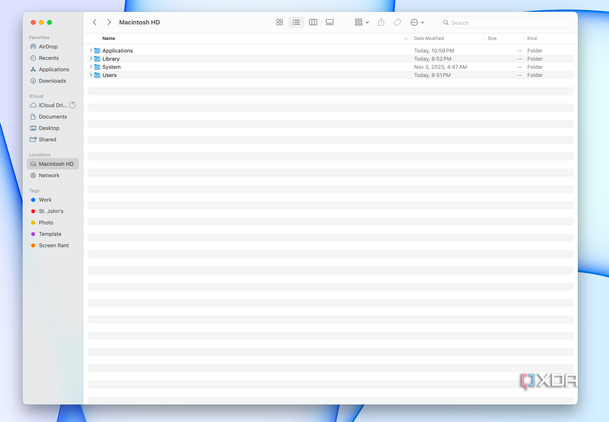Toggle sort direction arrow in Name column
This screenshot has height=422, width=609.
(x=405, y=38)
